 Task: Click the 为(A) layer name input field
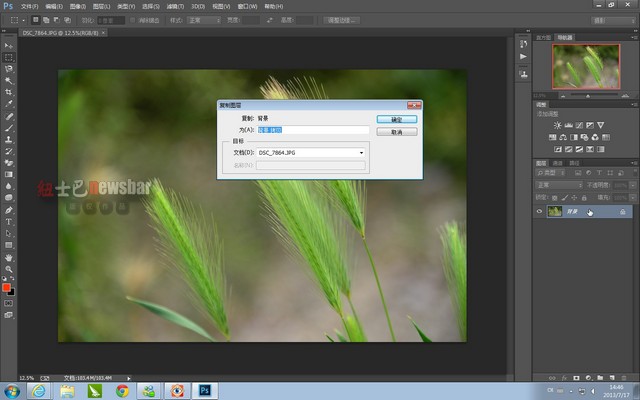pos(312,129)
